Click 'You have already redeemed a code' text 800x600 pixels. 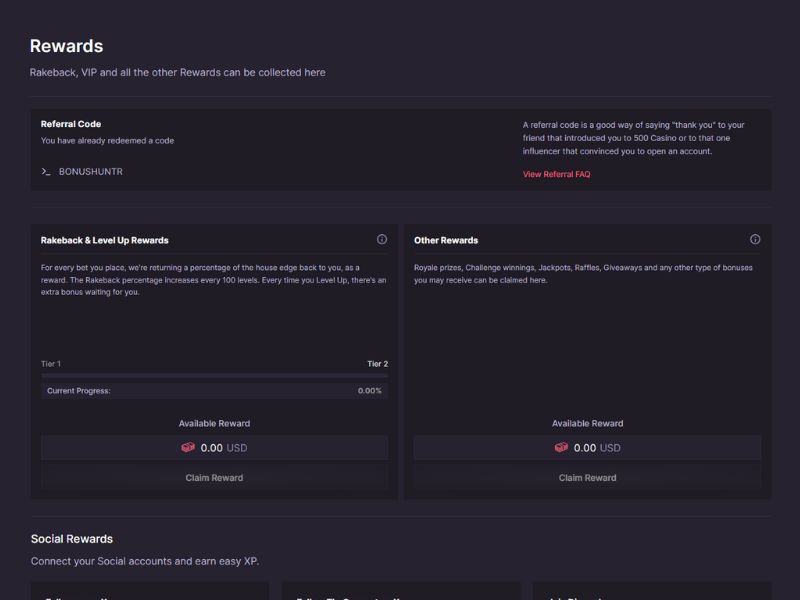point(107,140)
